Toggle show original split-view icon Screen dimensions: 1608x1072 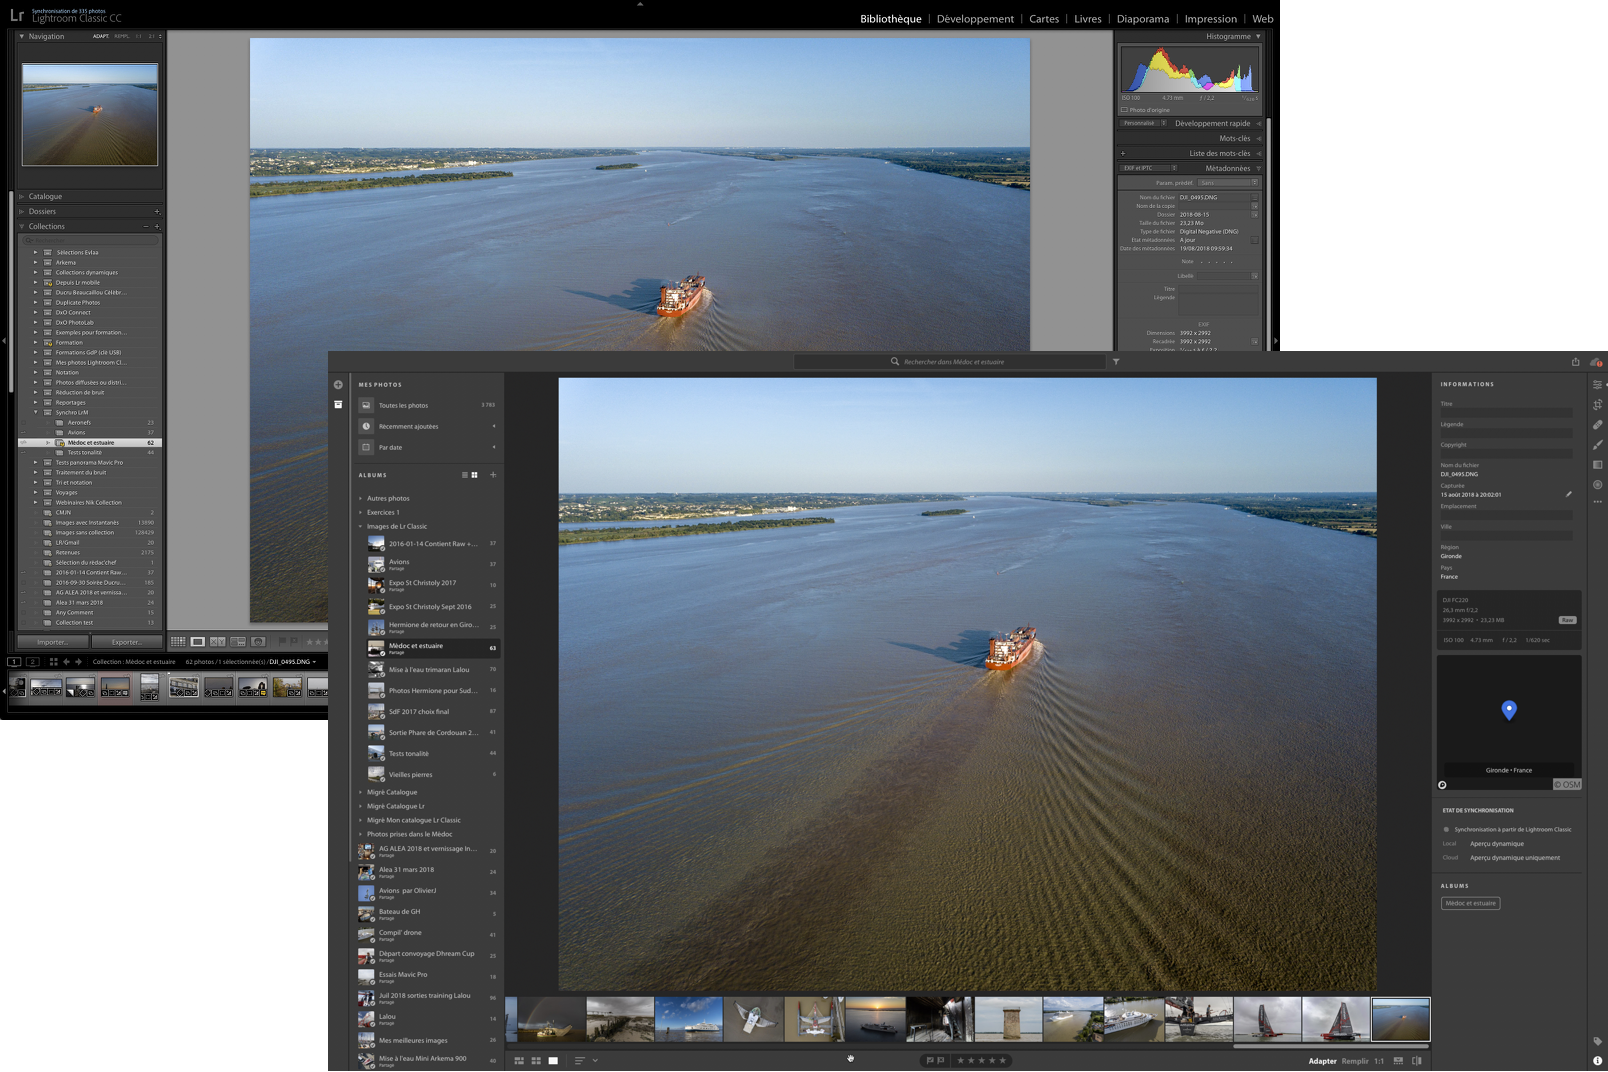tap(1417, 1061)
